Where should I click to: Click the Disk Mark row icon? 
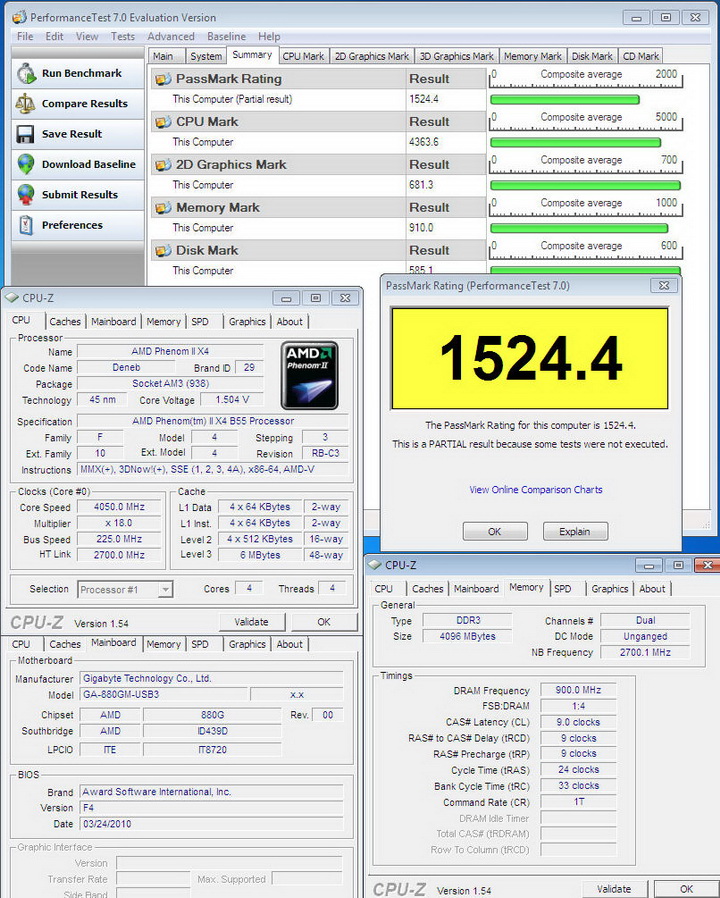pos(163,251)
